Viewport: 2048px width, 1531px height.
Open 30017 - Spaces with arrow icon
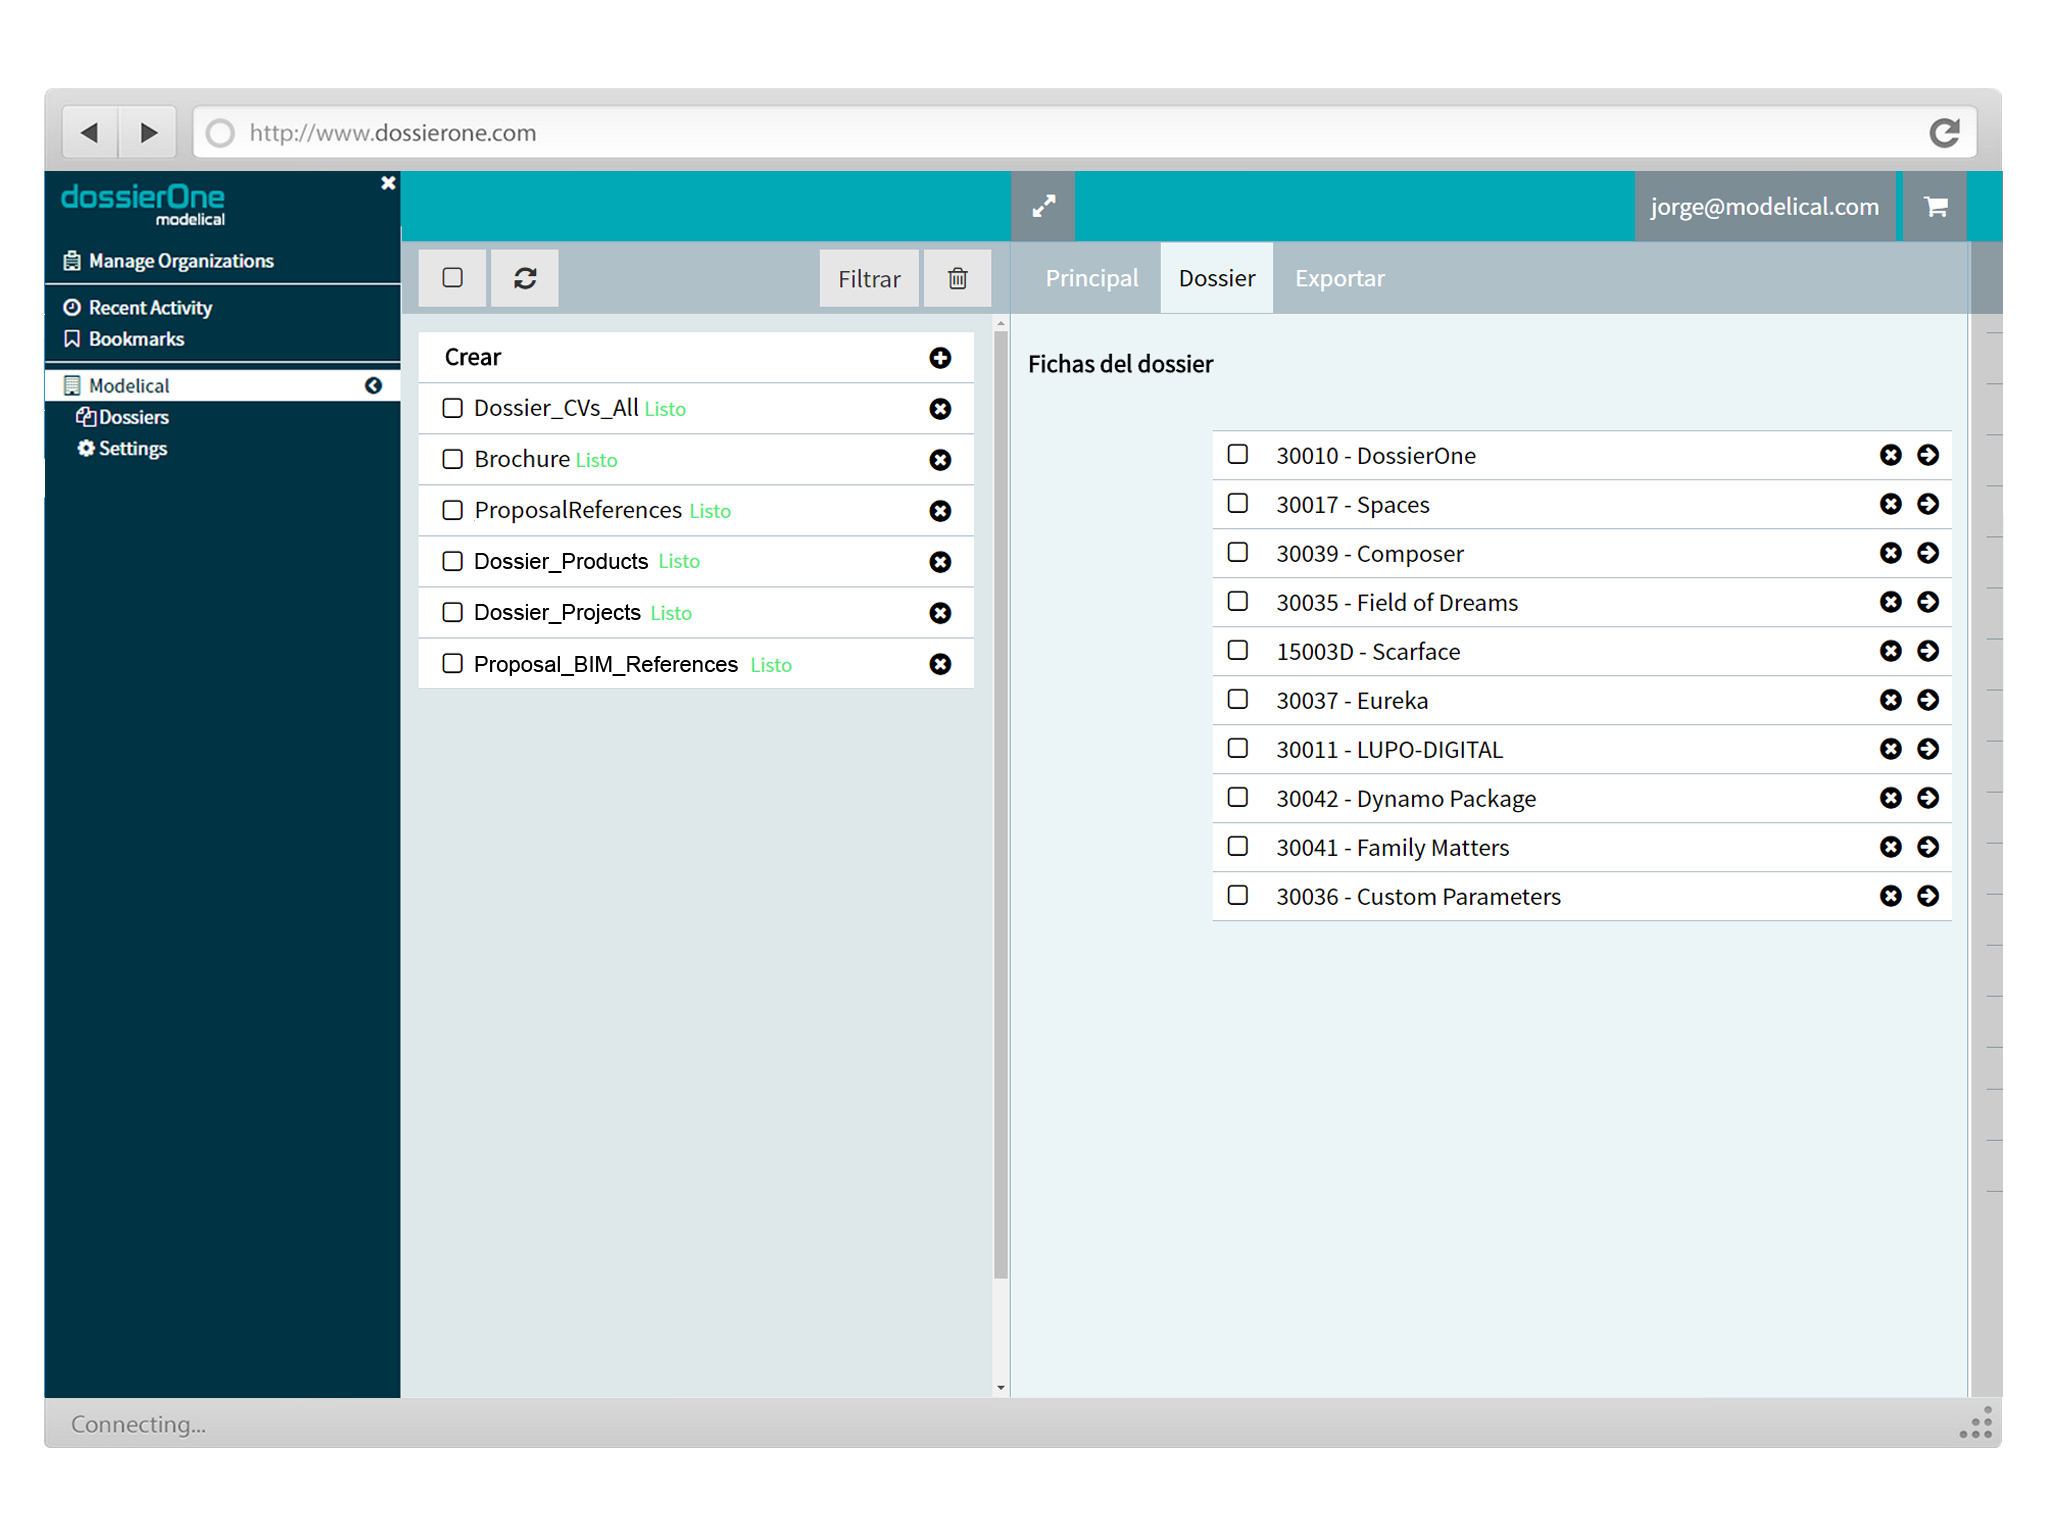[x=1928, y=504]
